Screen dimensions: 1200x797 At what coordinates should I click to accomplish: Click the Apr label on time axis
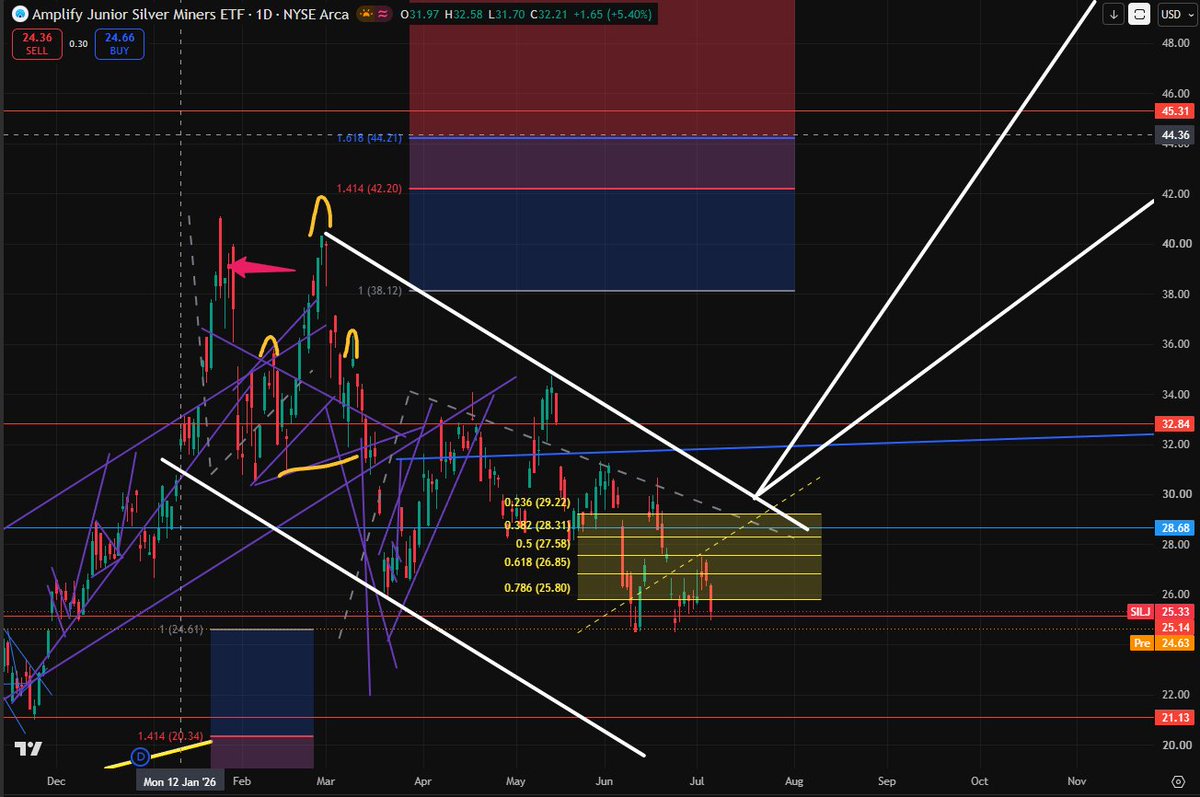click(423, 781)
